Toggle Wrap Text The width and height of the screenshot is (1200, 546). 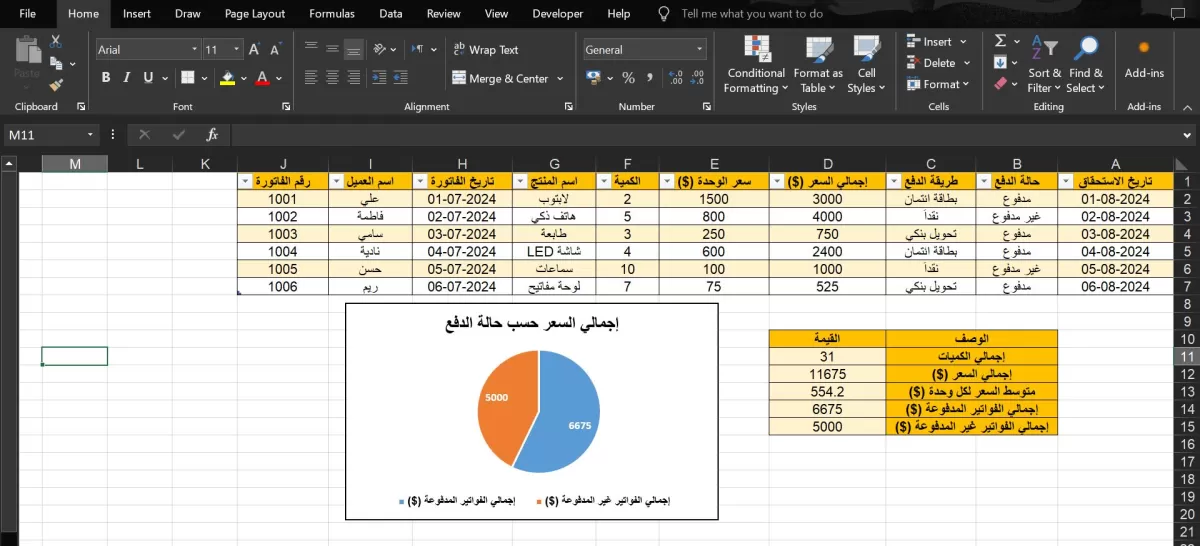click(x=486, y=49)
